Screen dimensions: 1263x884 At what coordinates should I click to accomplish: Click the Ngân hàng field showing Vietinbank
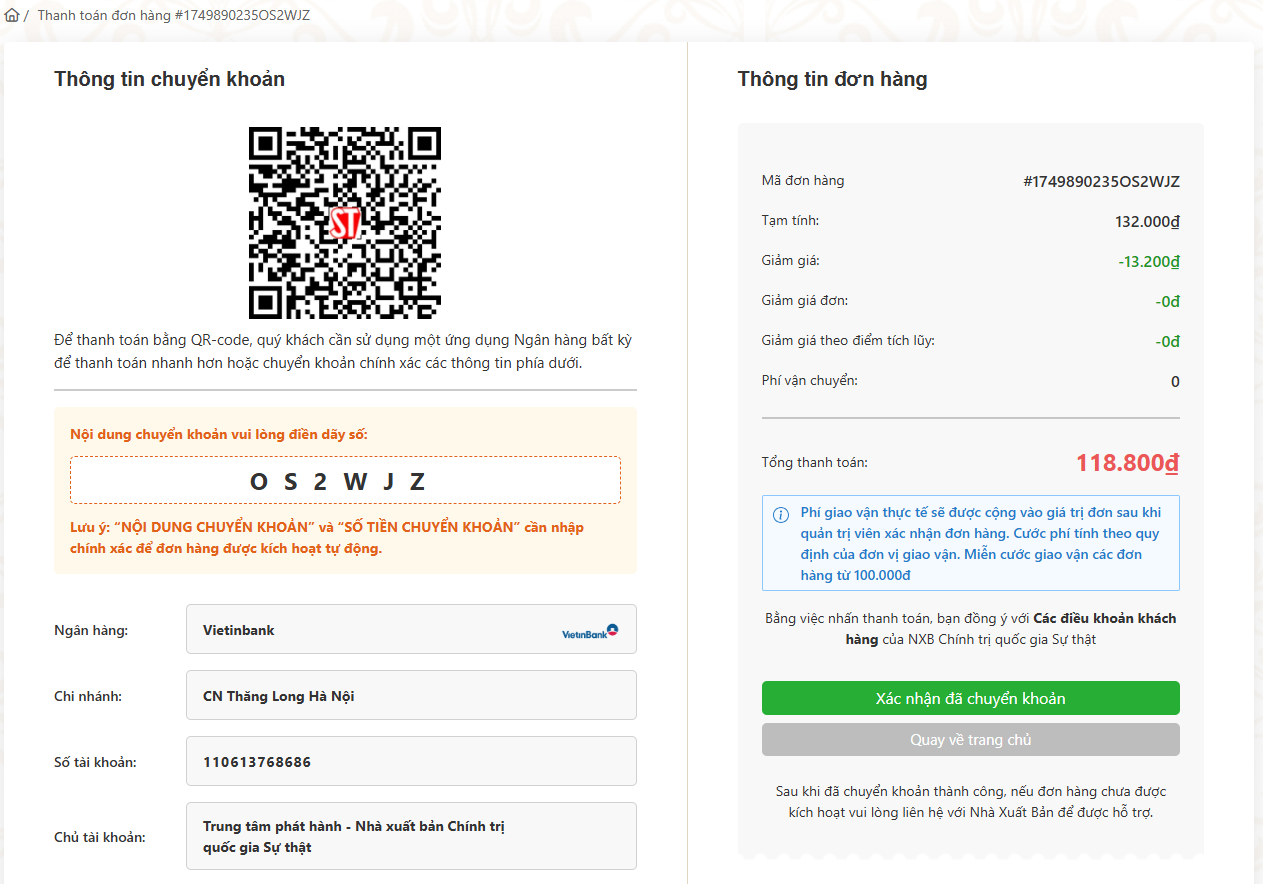point(411,630)
